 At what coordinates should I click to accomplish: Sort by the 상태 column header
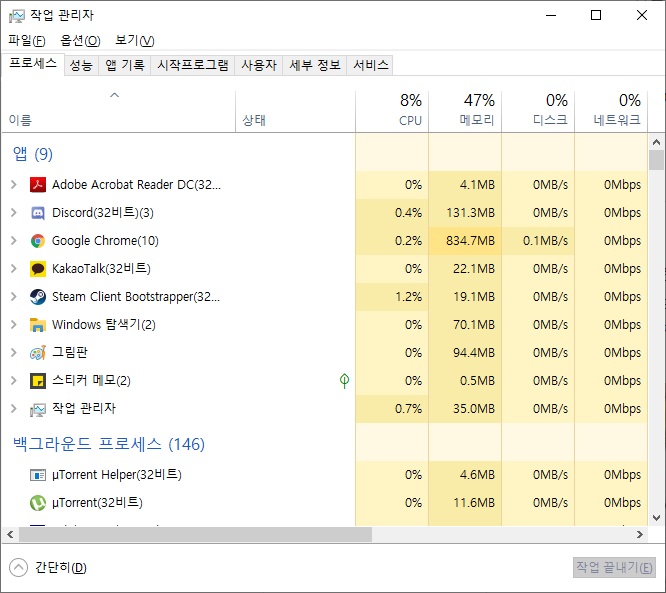tap(295, 111)
